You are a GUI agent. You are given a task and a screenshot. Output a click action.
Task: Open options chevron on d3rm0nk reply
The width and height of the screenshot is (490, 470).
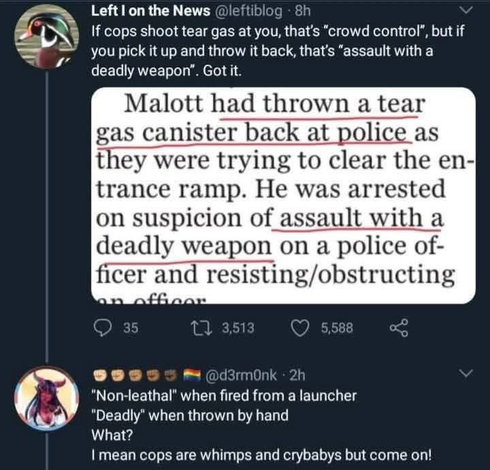466,373
